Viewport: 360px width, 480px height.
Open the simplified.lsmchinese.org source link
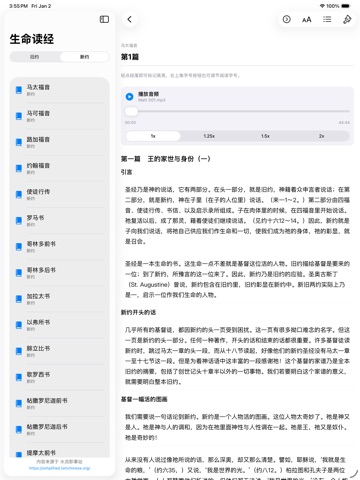(59, 468)
